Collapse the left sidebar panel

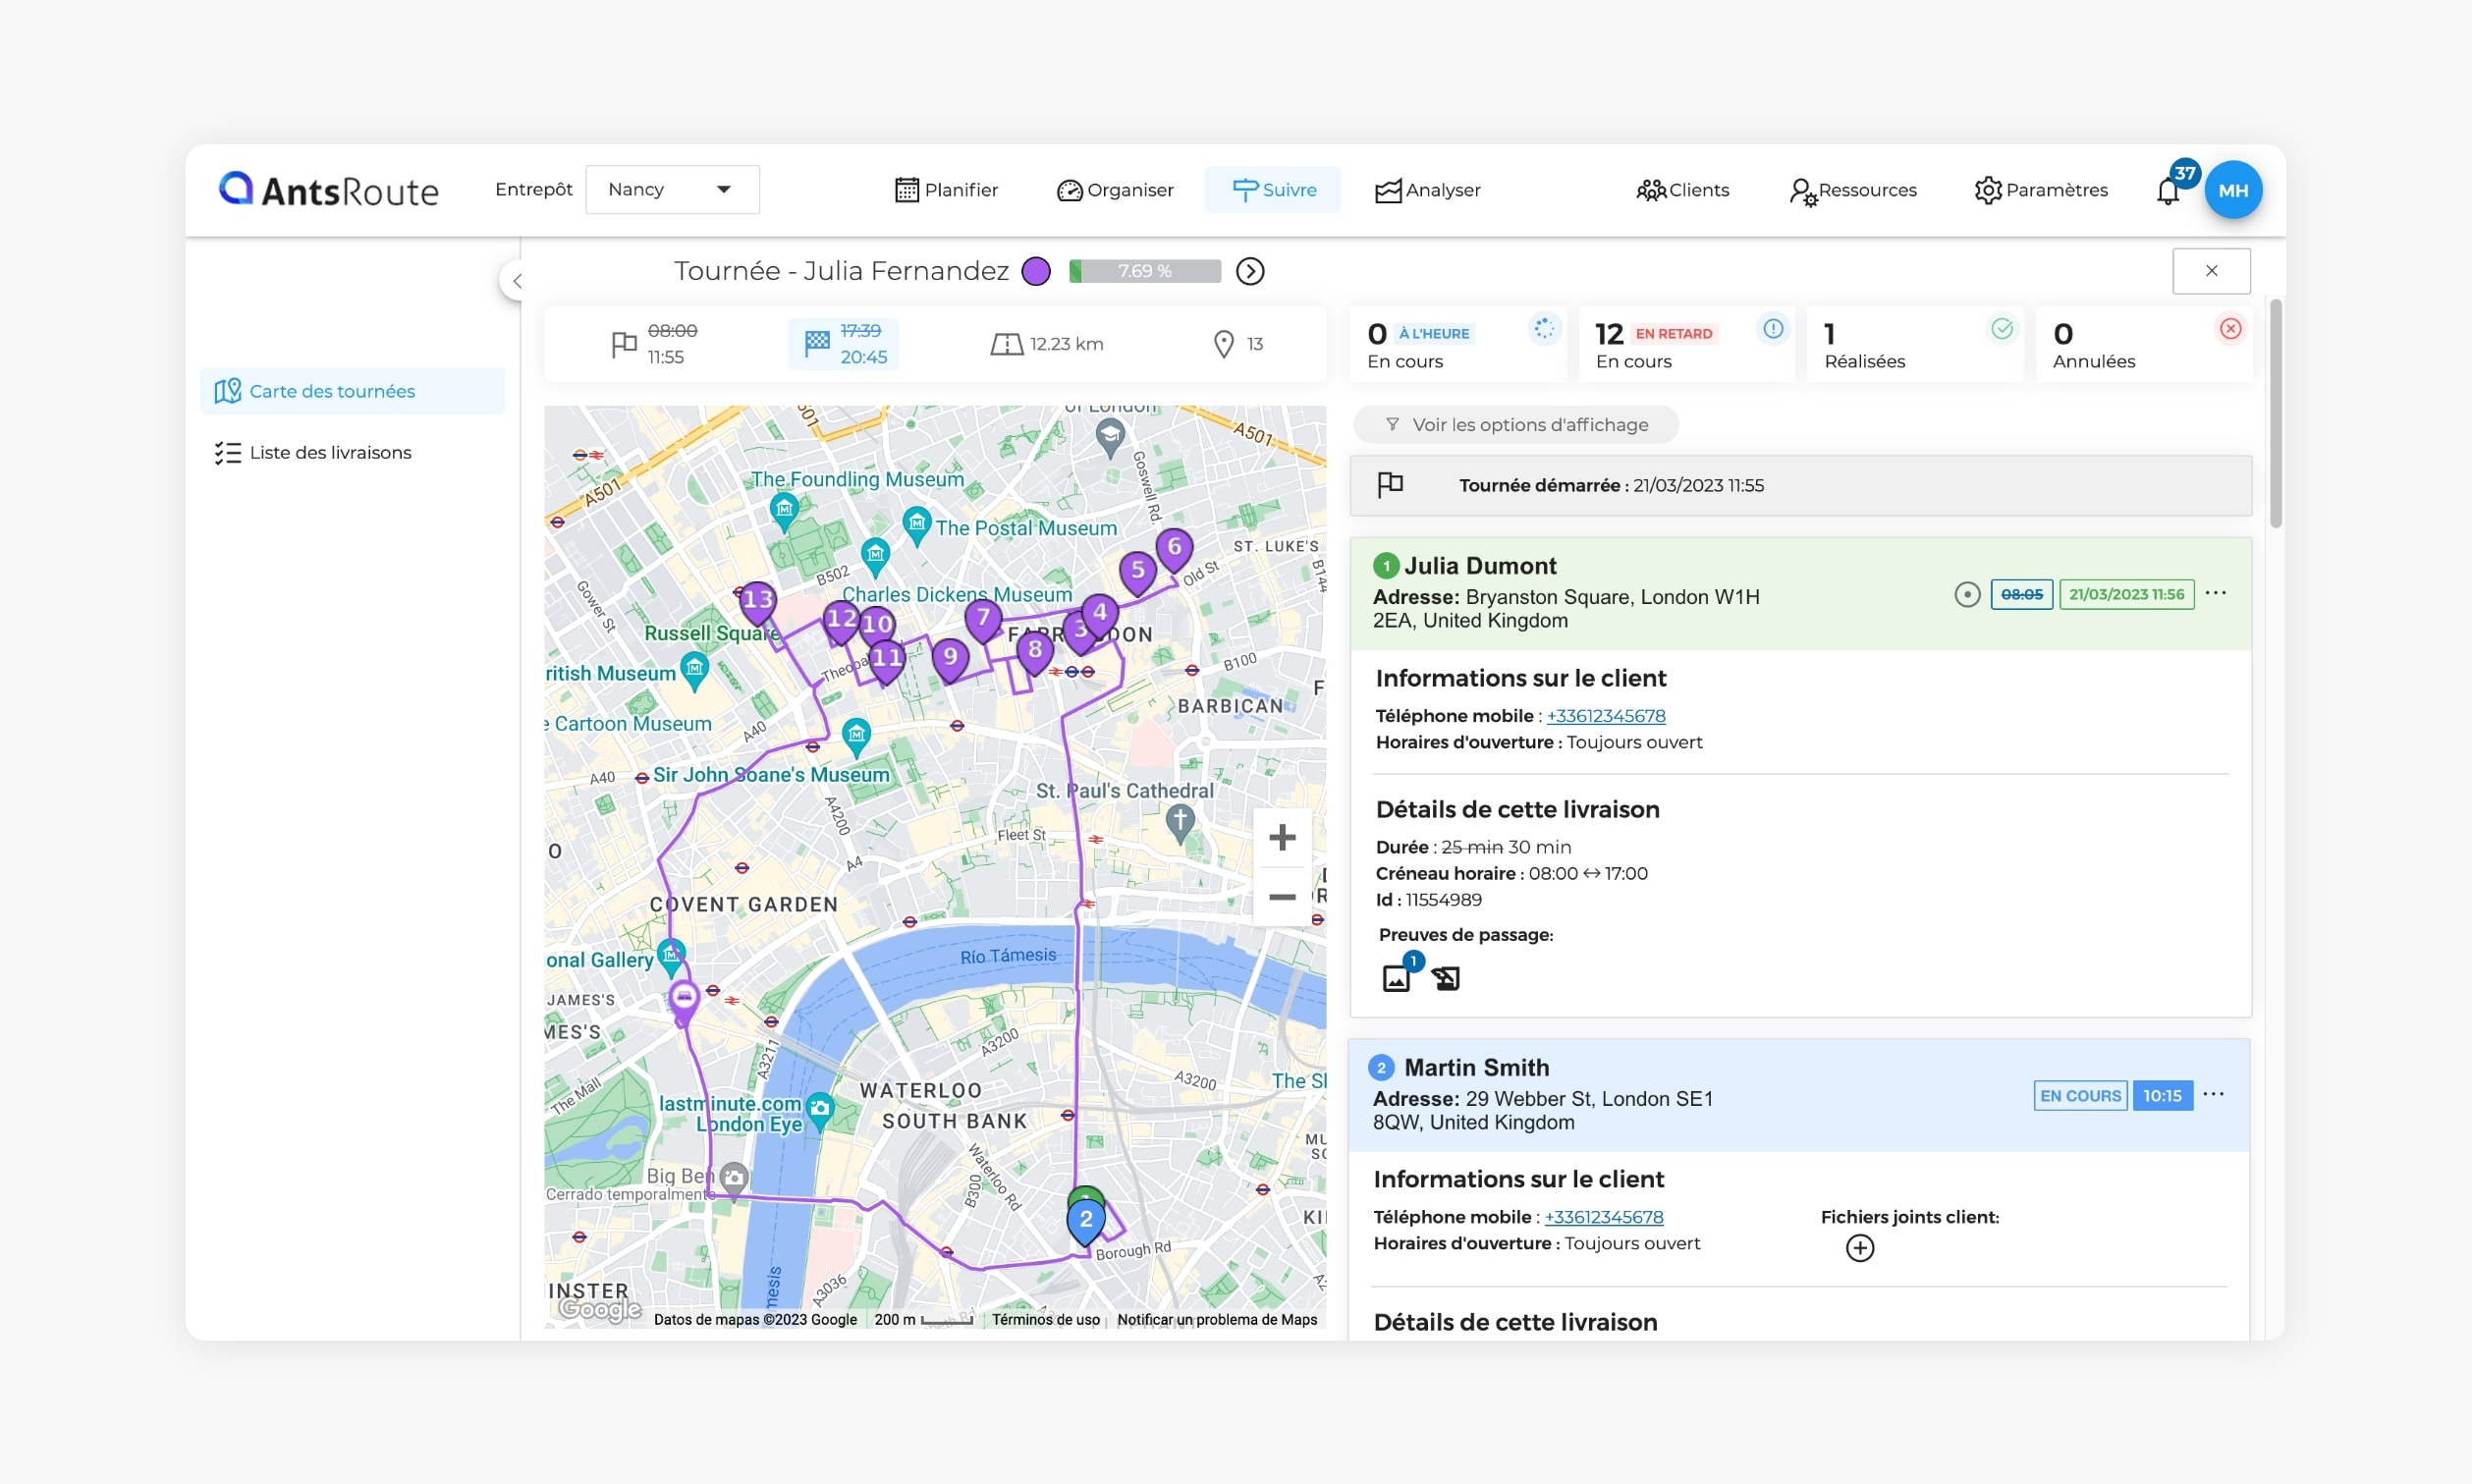click(516, 281)
